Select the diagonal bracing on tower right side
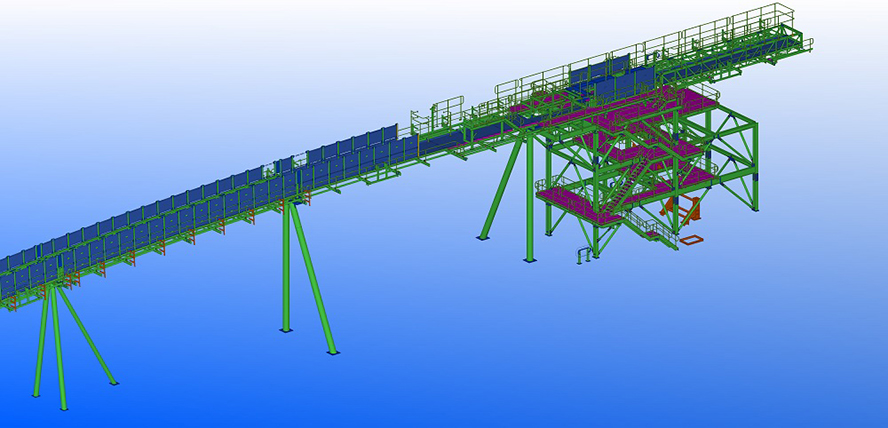 [x=730, y=150]
